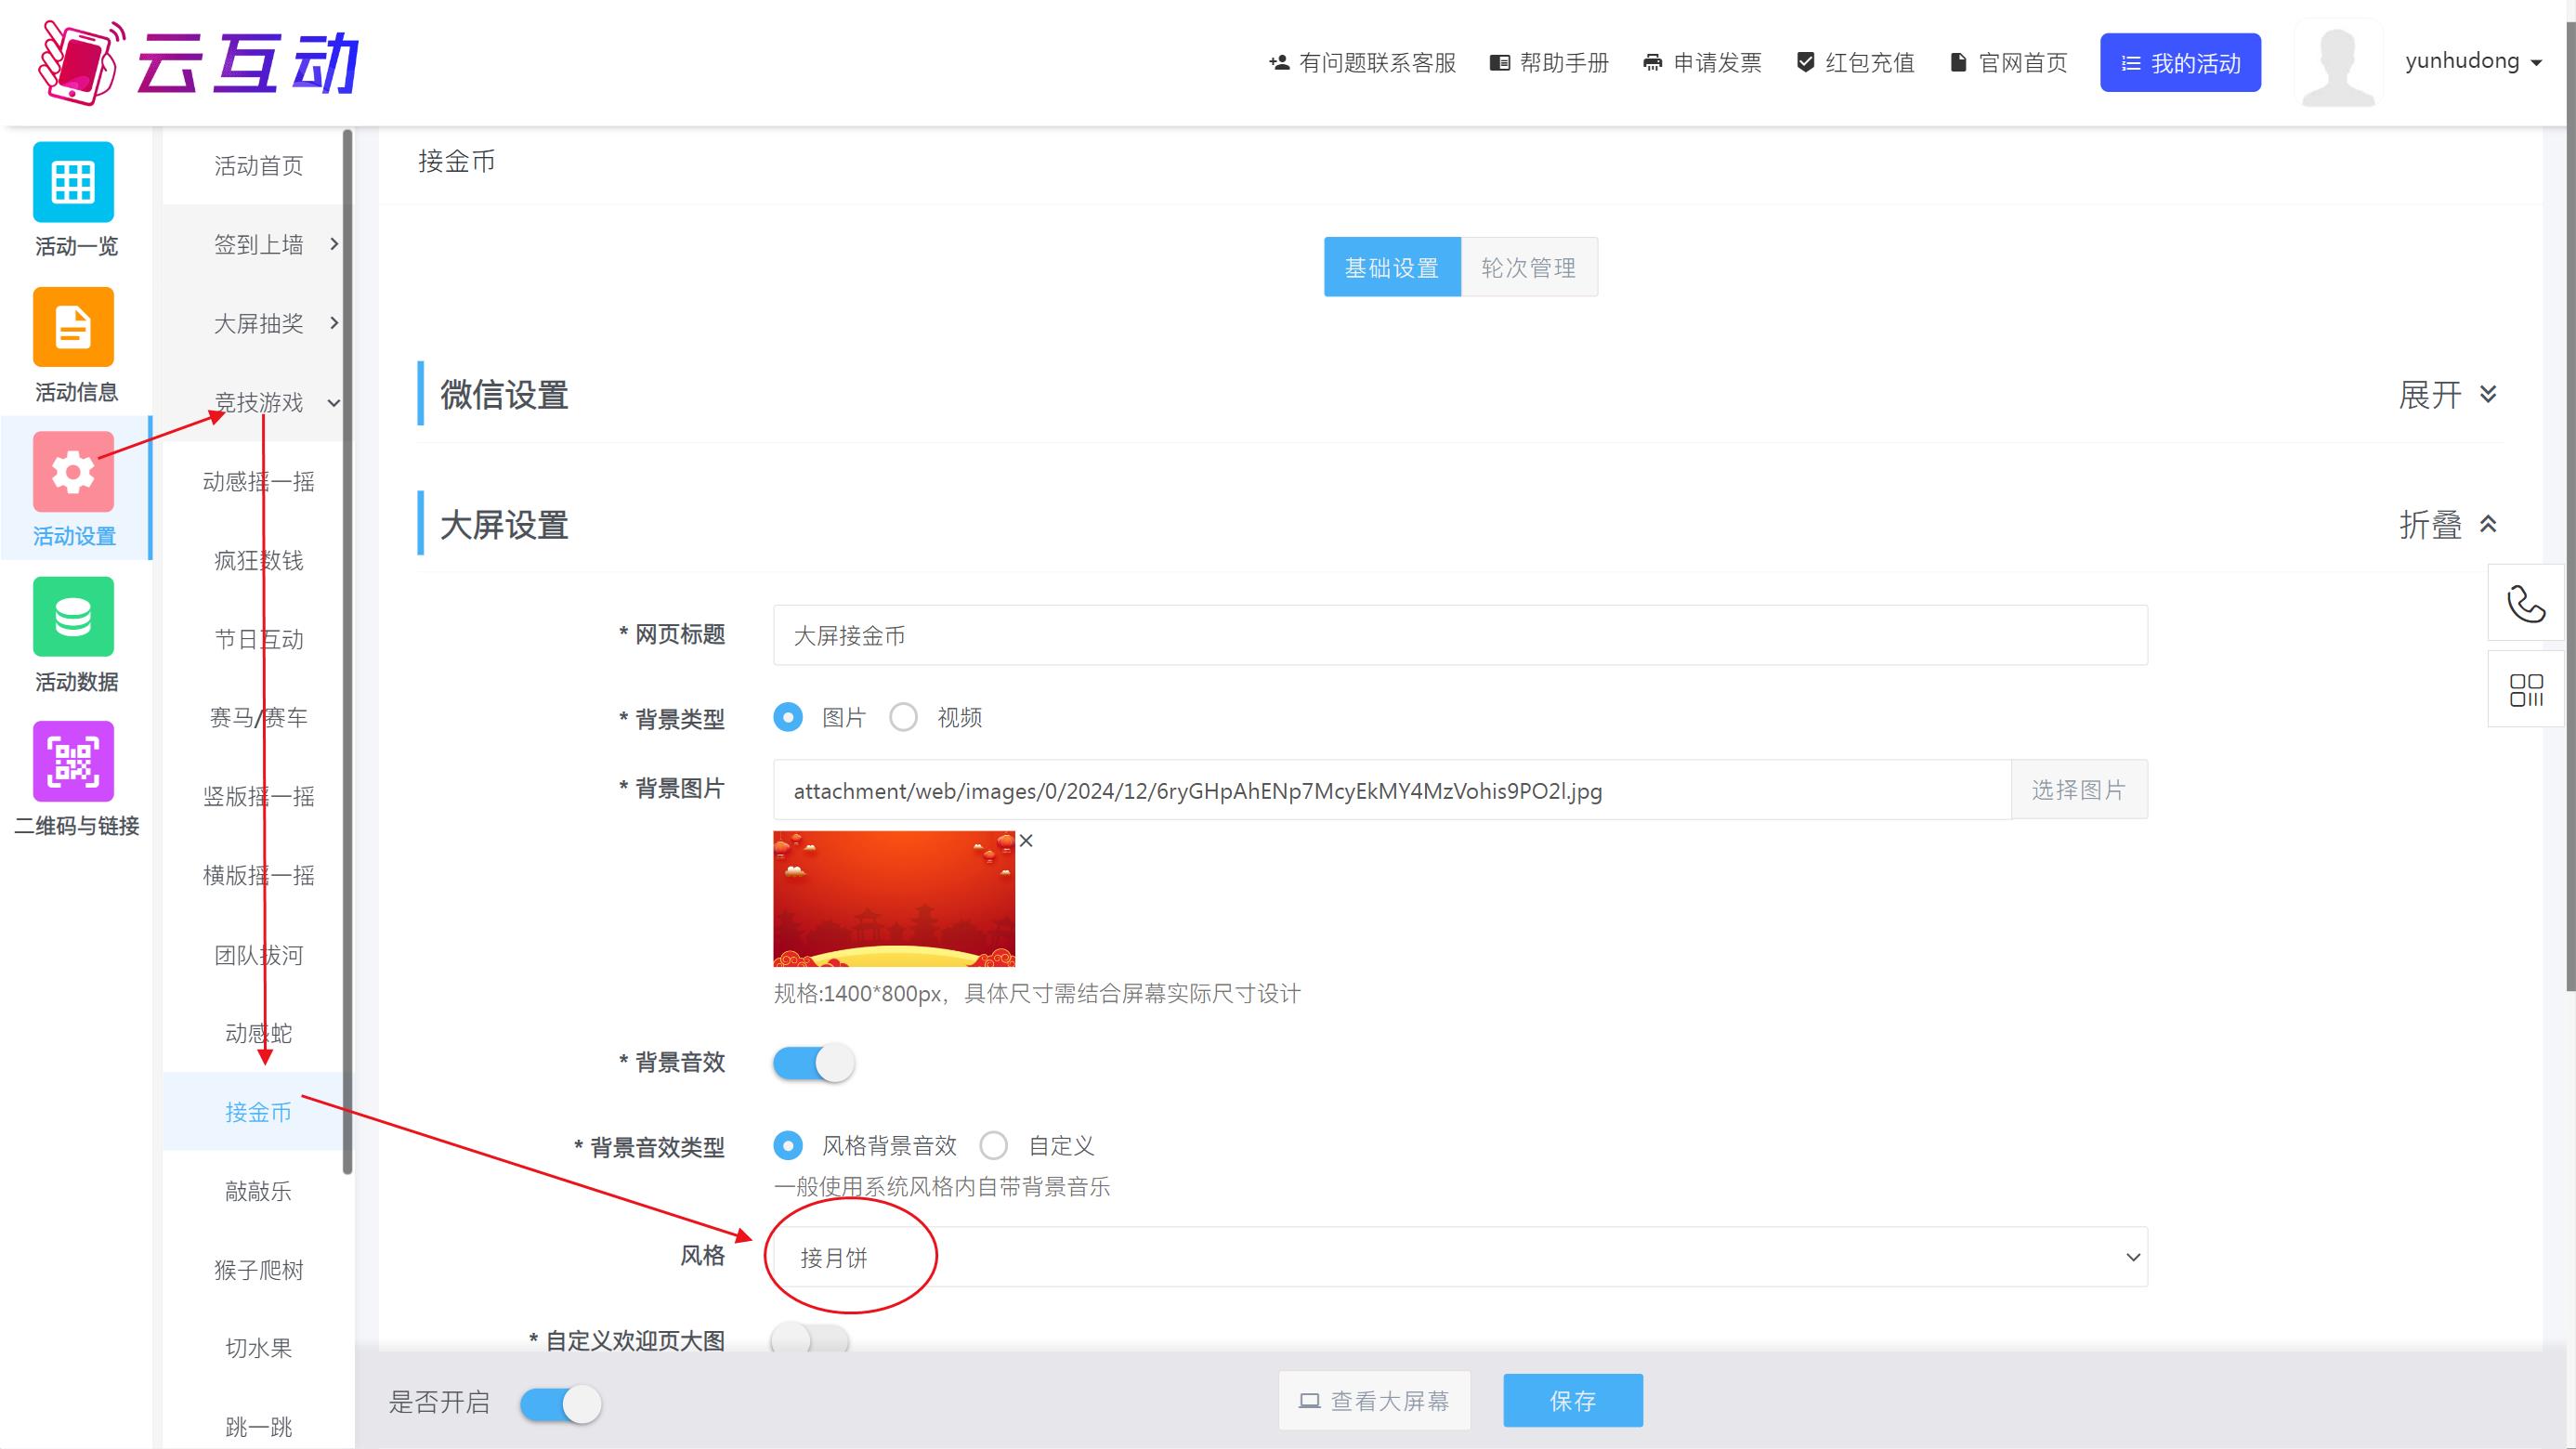2576x1449 pixels.
Task: Click the 查看大屏幕 button
Action: click(1375, 1401)
